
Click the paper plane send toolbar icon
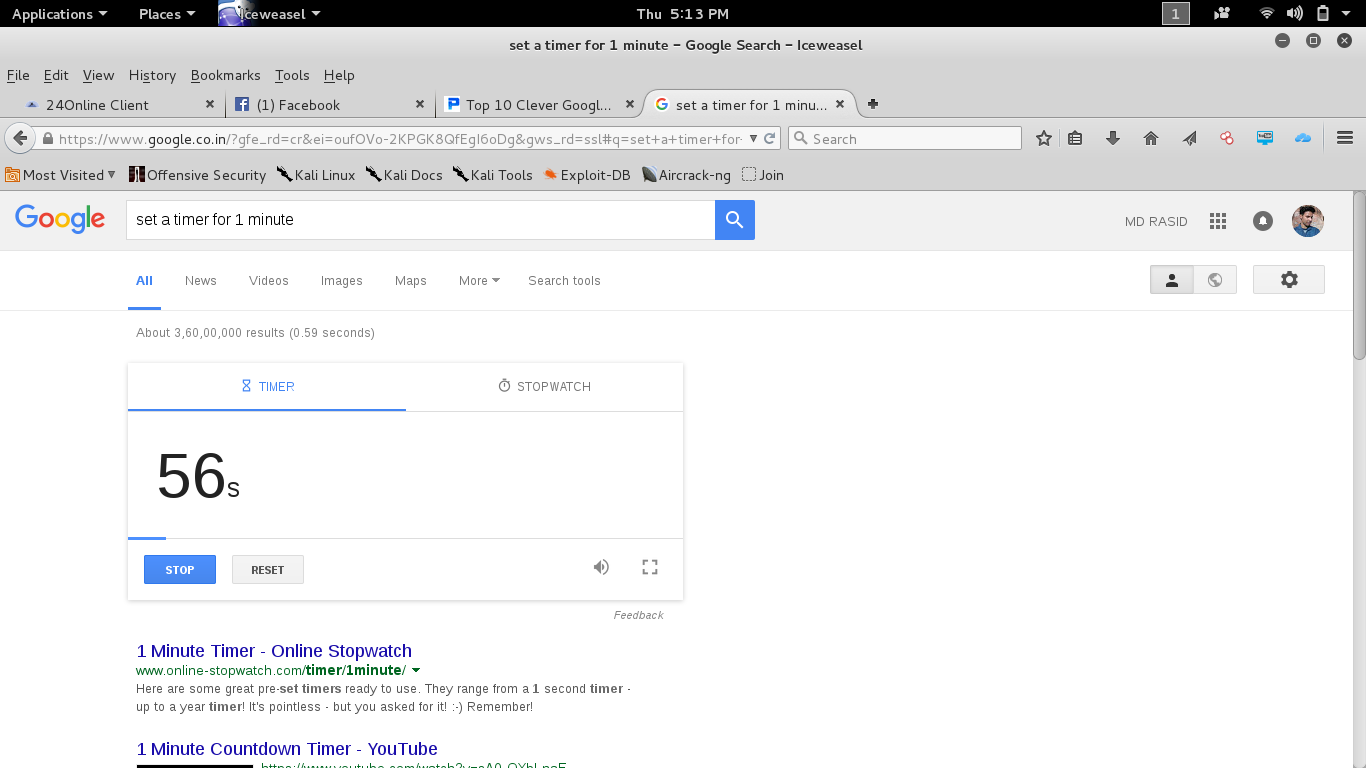coord(1189,139)
